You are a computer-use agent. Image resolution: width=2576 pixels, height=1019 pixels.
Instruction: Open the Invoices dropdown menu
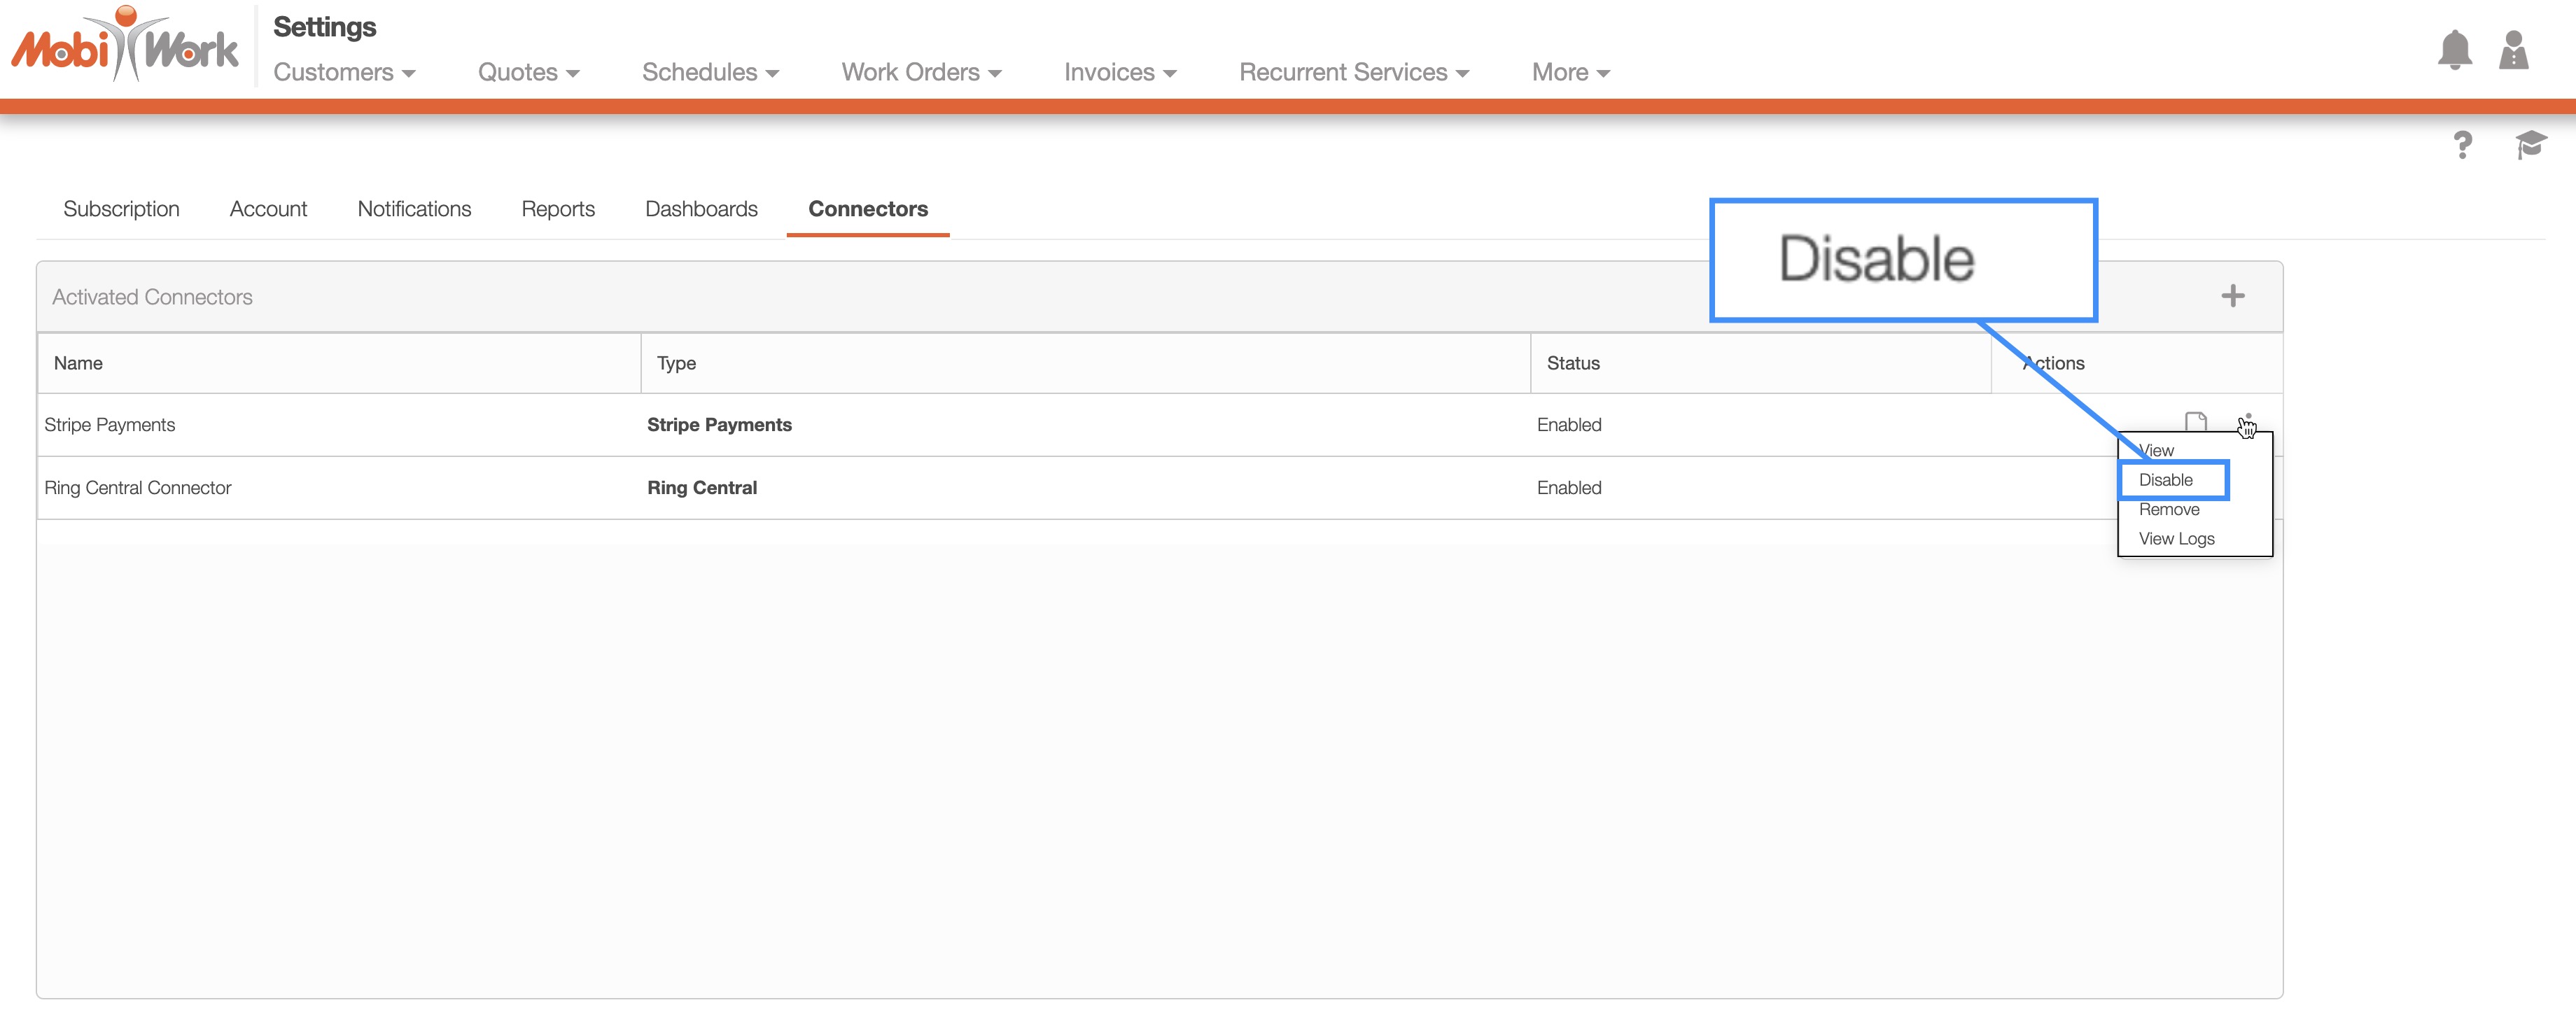1119,72
